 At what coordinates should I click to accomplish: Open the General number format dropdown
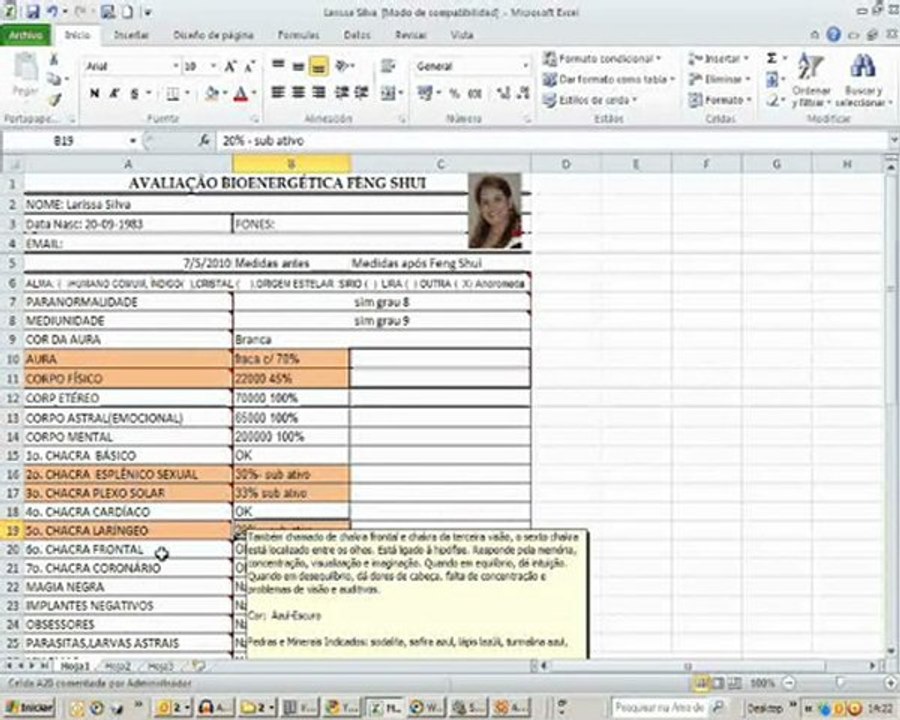click(525, 66)
